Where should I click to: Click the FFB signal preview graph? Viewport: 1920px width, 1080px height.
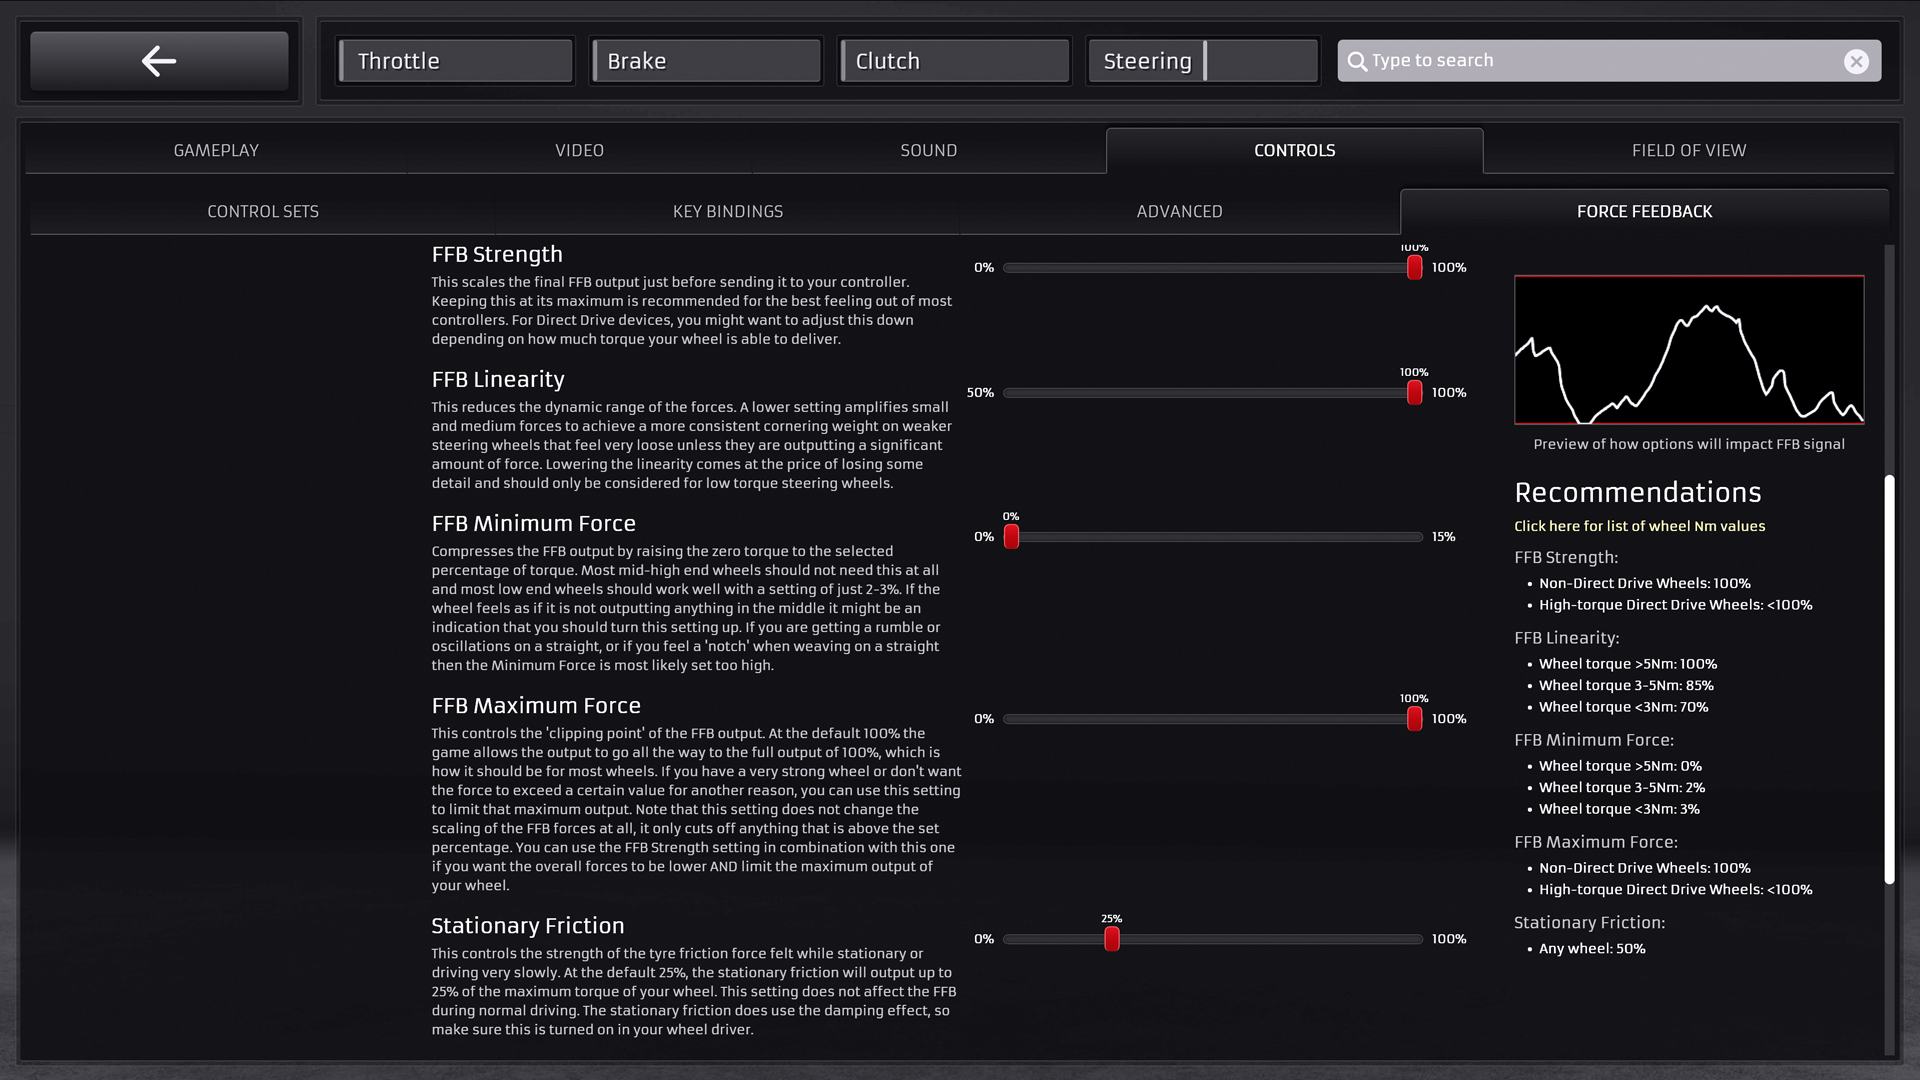1688,350
